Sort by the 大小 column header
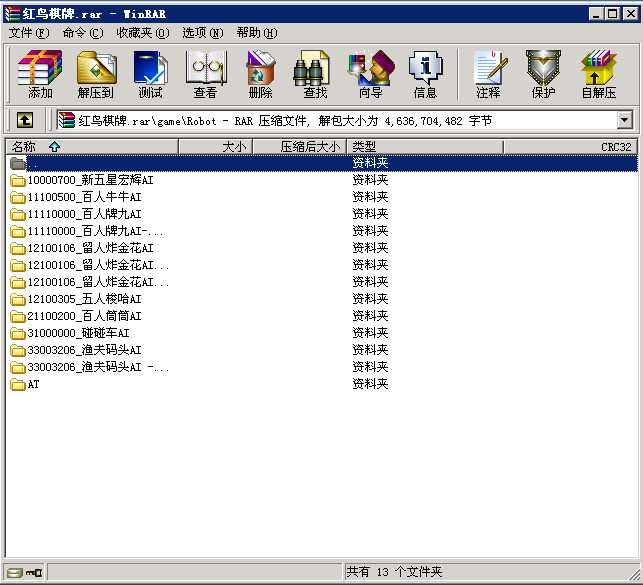643x585 pixels. (x=216, y=147)
